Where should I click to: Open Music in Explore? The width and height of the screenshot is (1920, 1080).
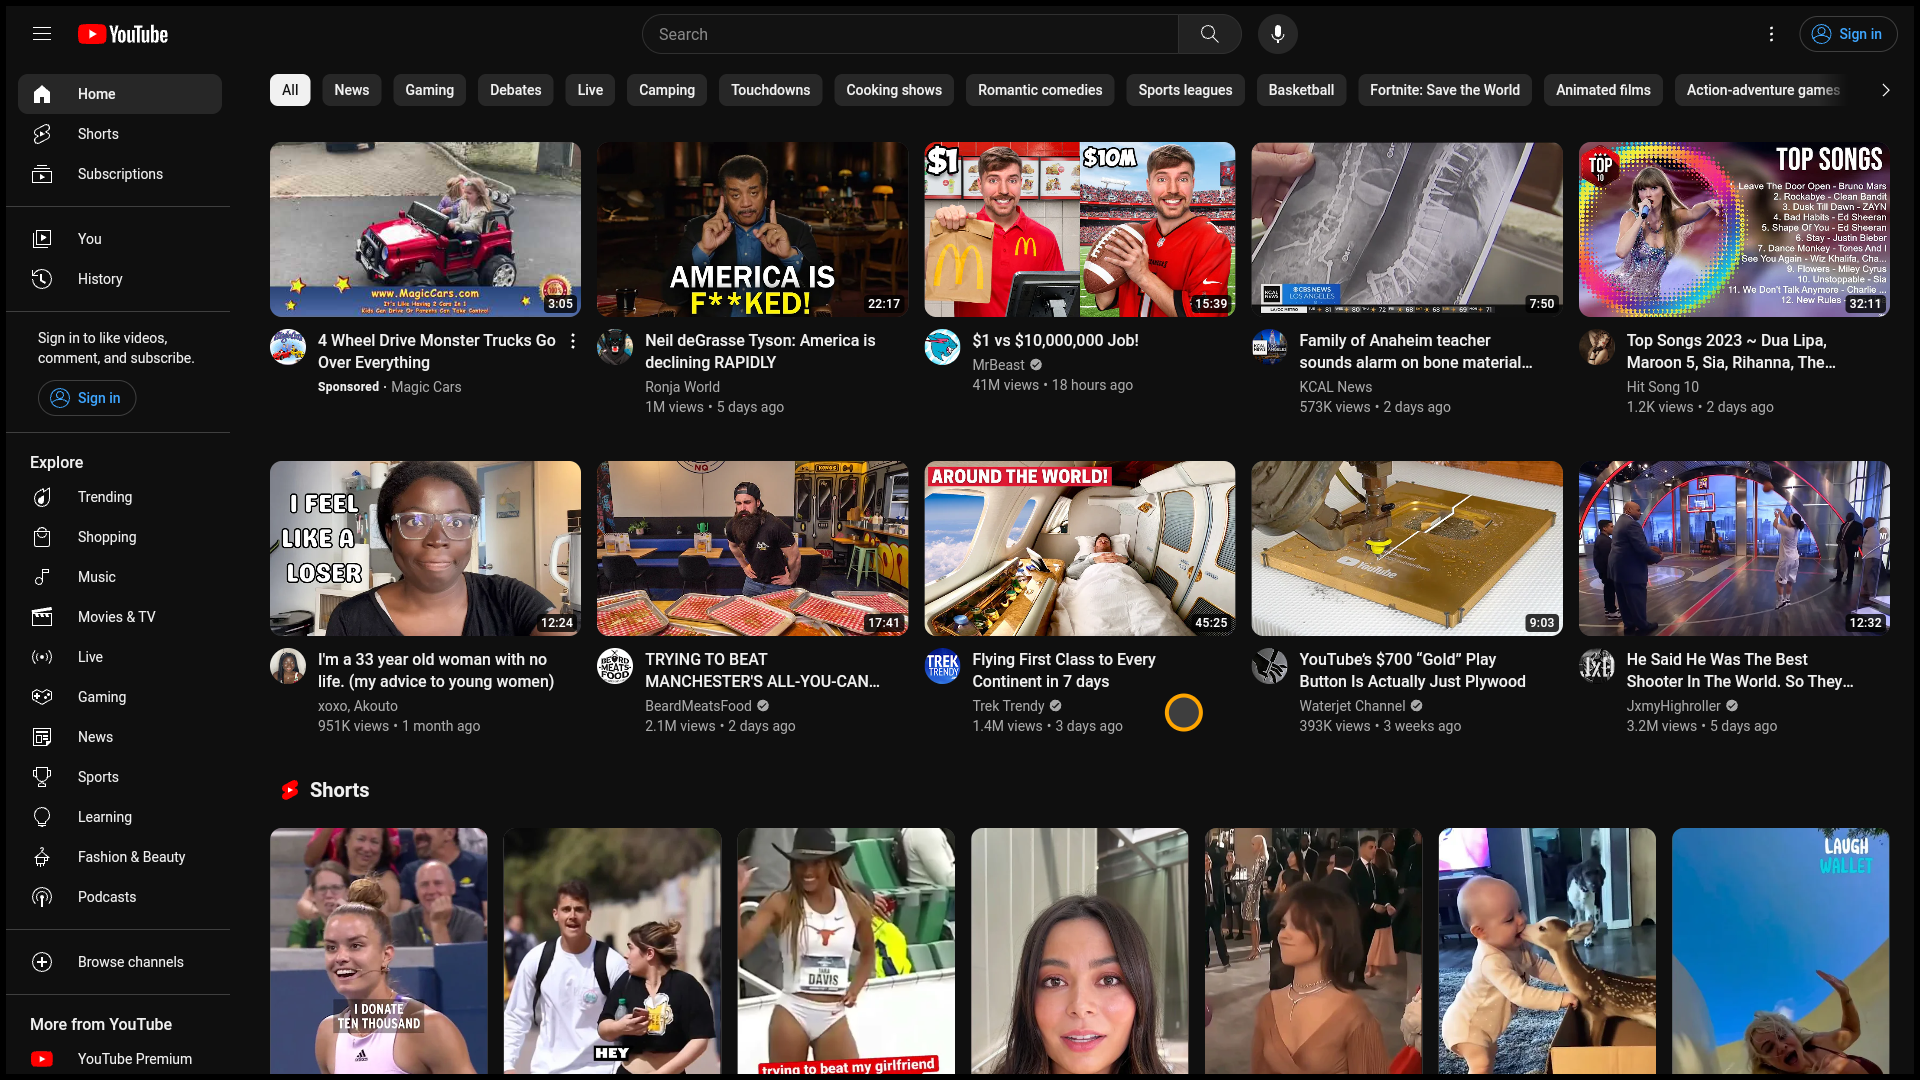coord(120,577)
